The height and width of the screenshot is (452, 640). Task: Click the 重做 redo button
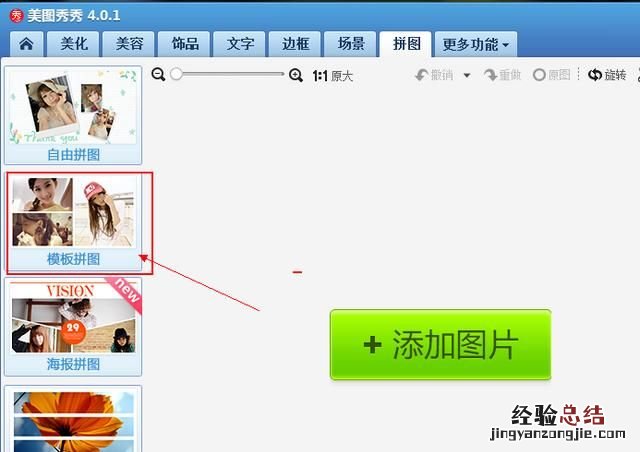(502, 75)
